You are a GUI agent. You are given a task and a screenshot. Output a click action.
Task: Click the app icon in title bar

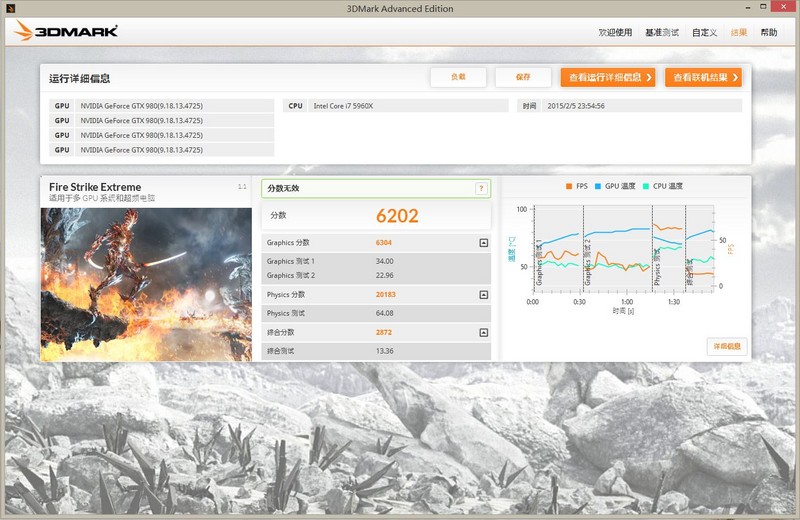pyautogui.click(x=10, y=8)
